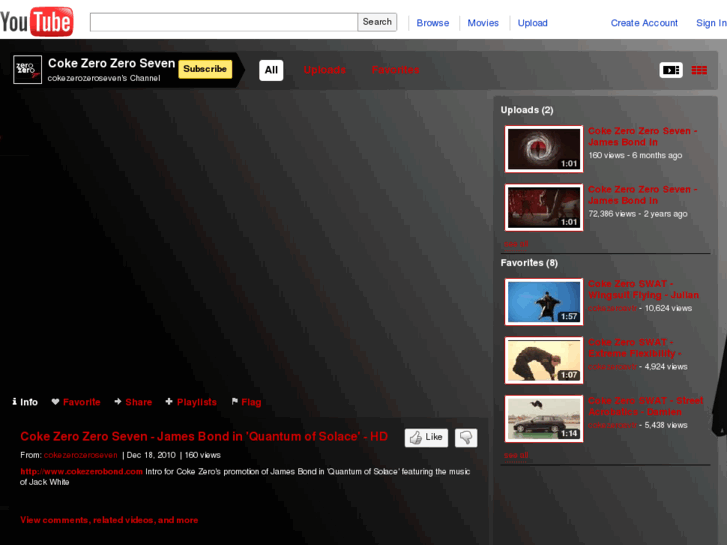Click the Like thumbs-up button
Image resolution: width=727 pixels, height=545 pixels.
[426, 437]
